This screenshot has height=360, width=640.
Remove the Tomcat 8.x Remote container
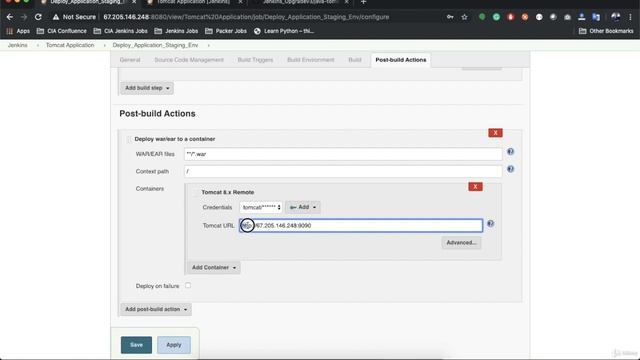[475, 187]
